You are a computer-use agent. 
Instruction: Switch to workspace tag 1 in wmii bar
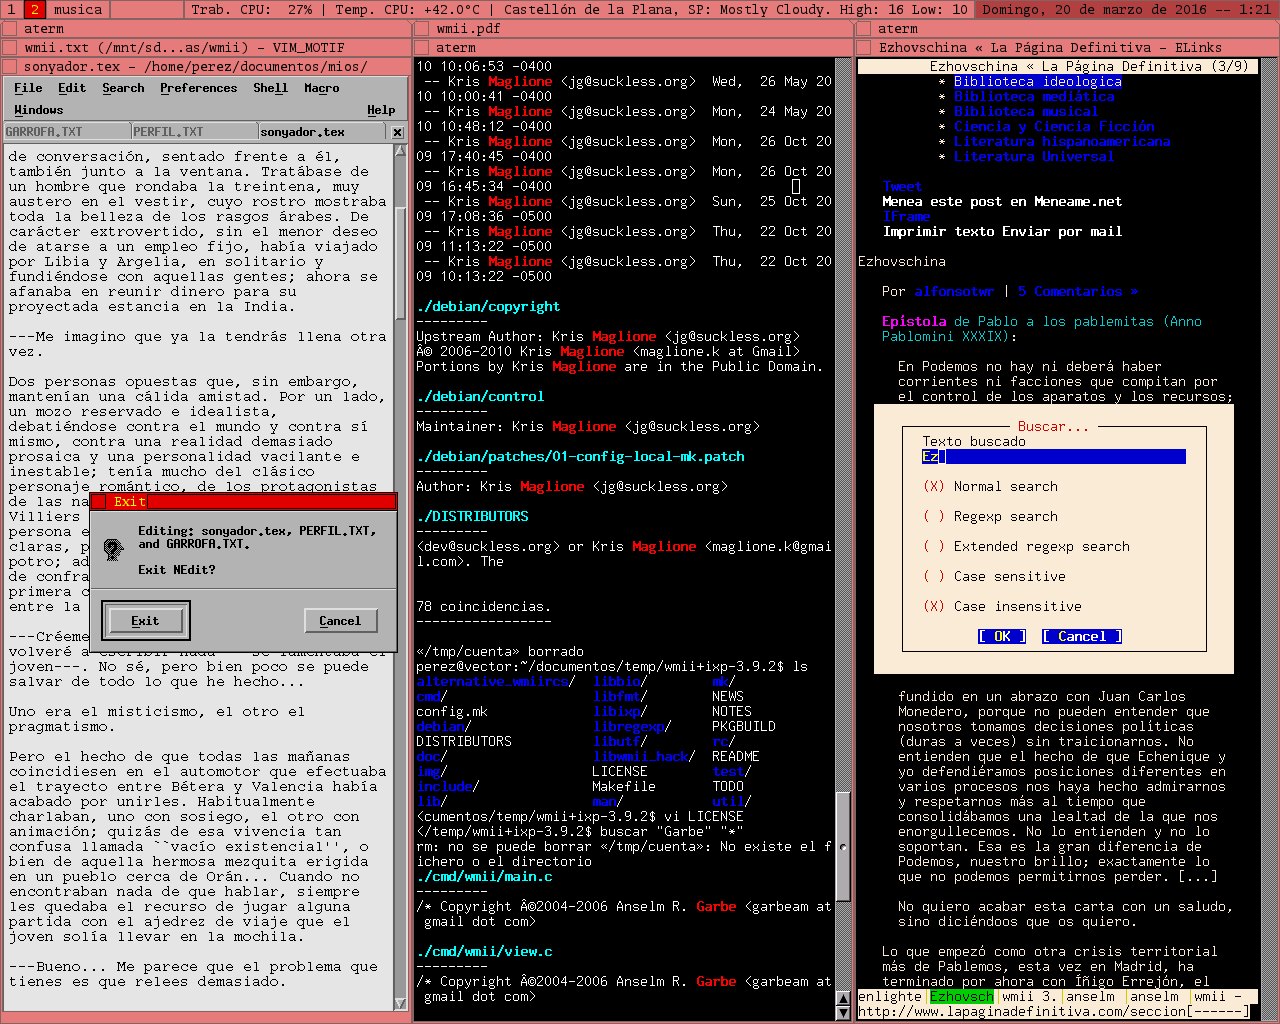pos(11,9)
